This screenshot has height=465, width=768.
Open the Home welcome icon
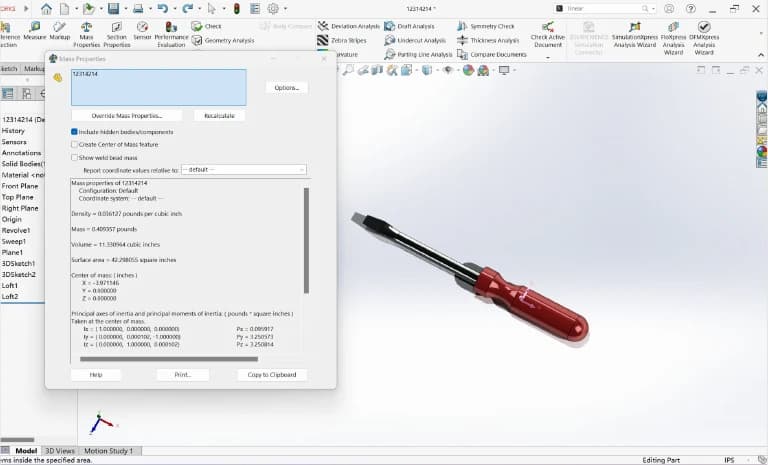(46, 8)
